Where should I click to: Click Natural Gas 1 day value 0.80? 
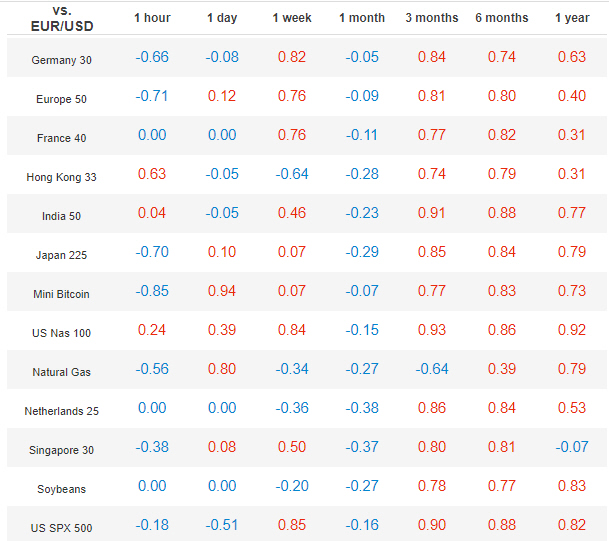222,369
